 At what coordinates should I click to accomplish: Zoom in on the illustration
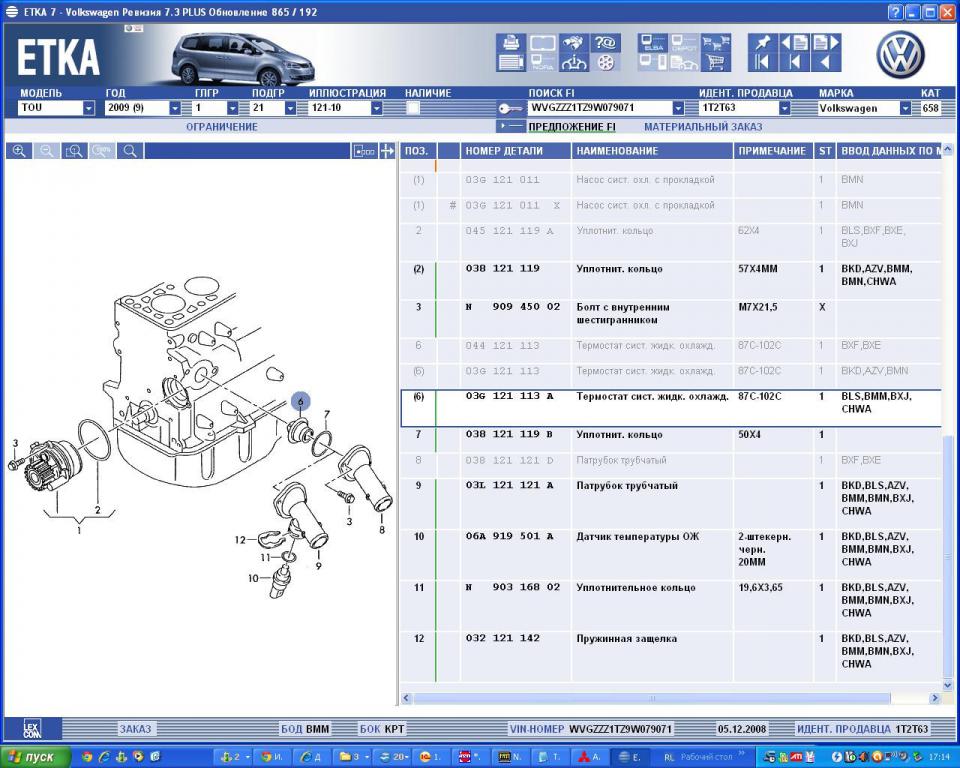(20, 151)
